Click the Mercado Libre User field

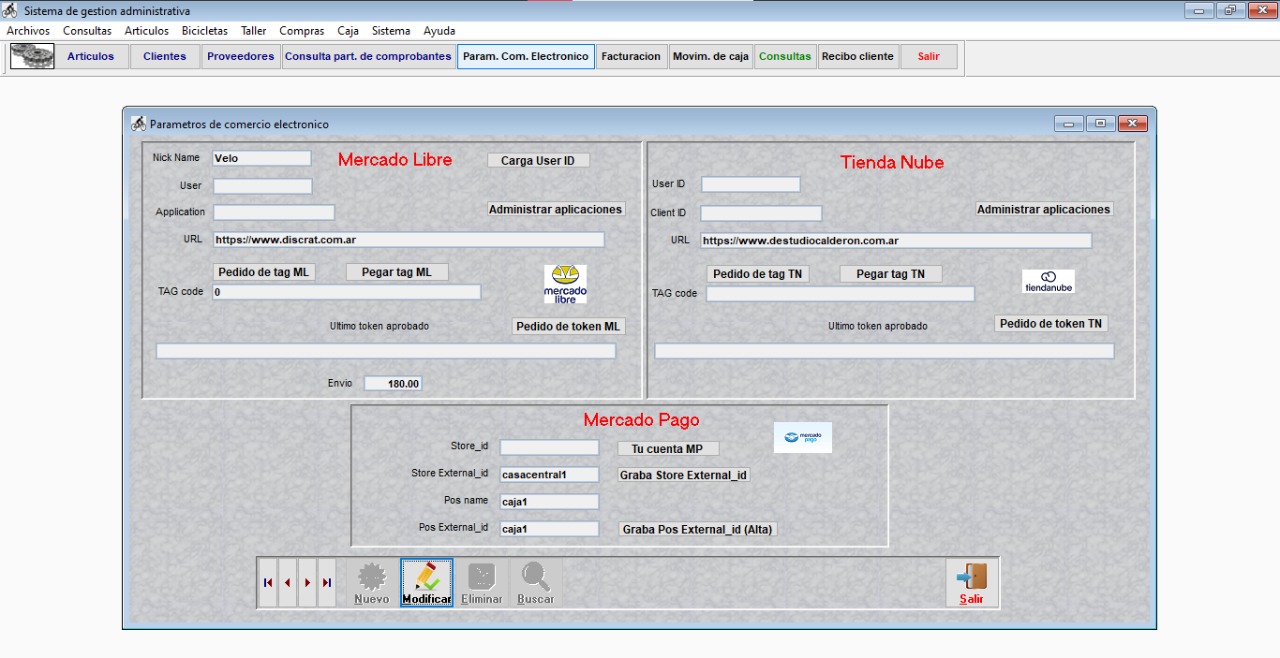(x=263, y=186)
